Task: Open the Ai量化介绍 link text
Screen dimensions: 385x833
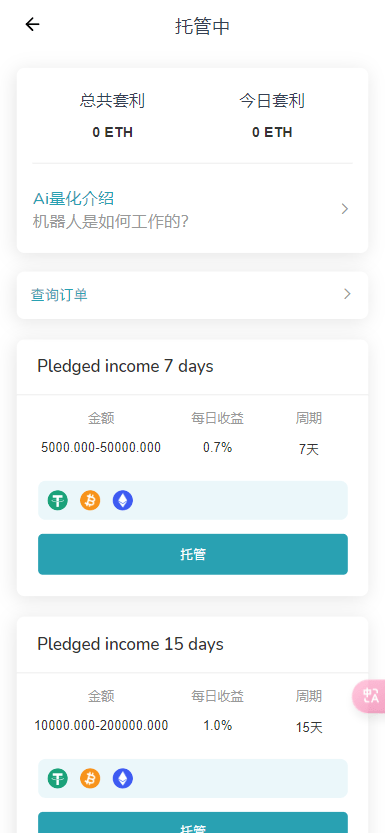Action: coord(73,199)
